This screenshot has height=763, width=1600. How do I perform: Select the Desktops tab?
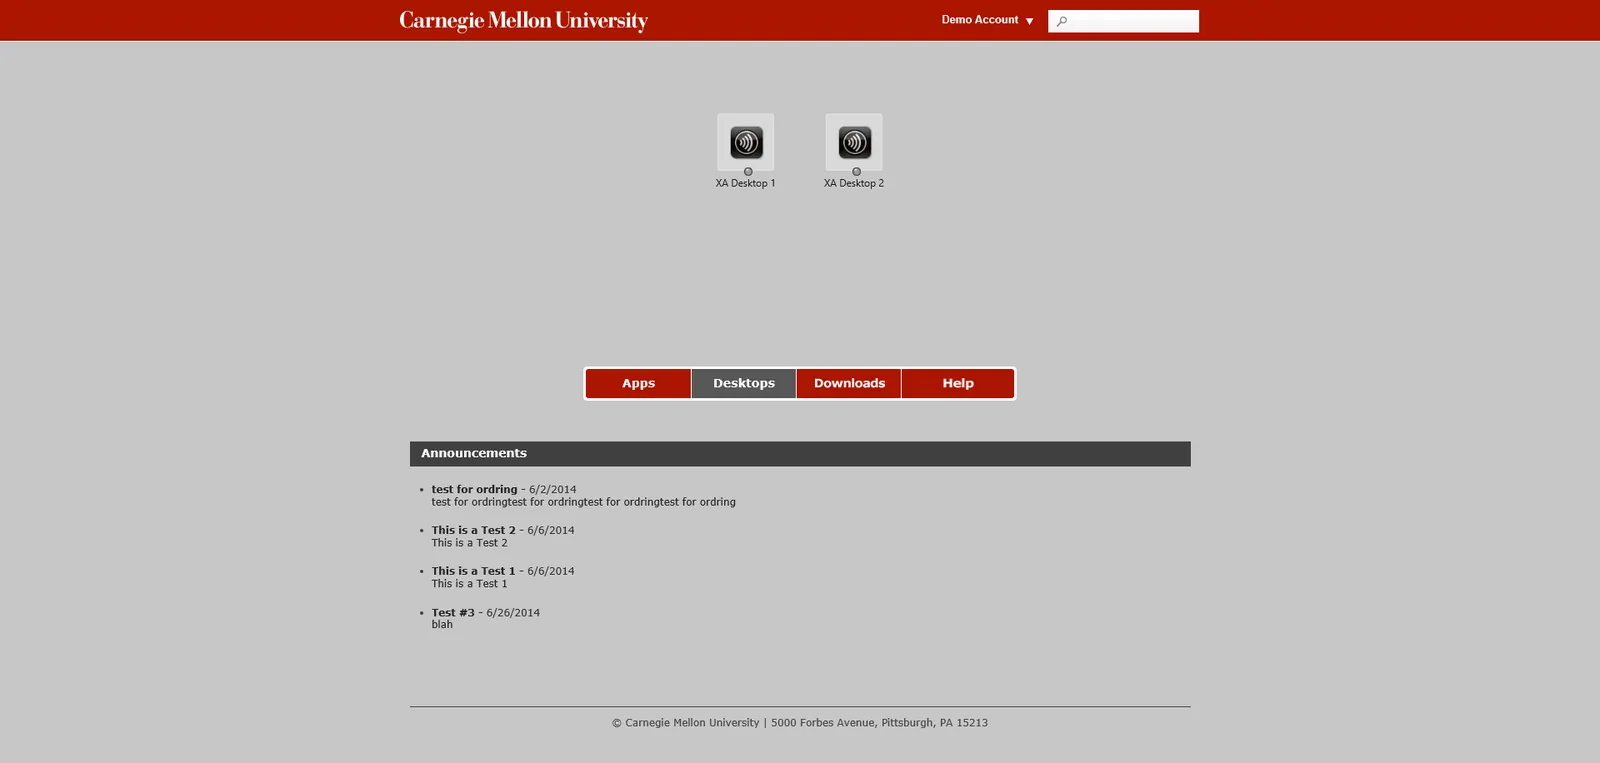744,383
